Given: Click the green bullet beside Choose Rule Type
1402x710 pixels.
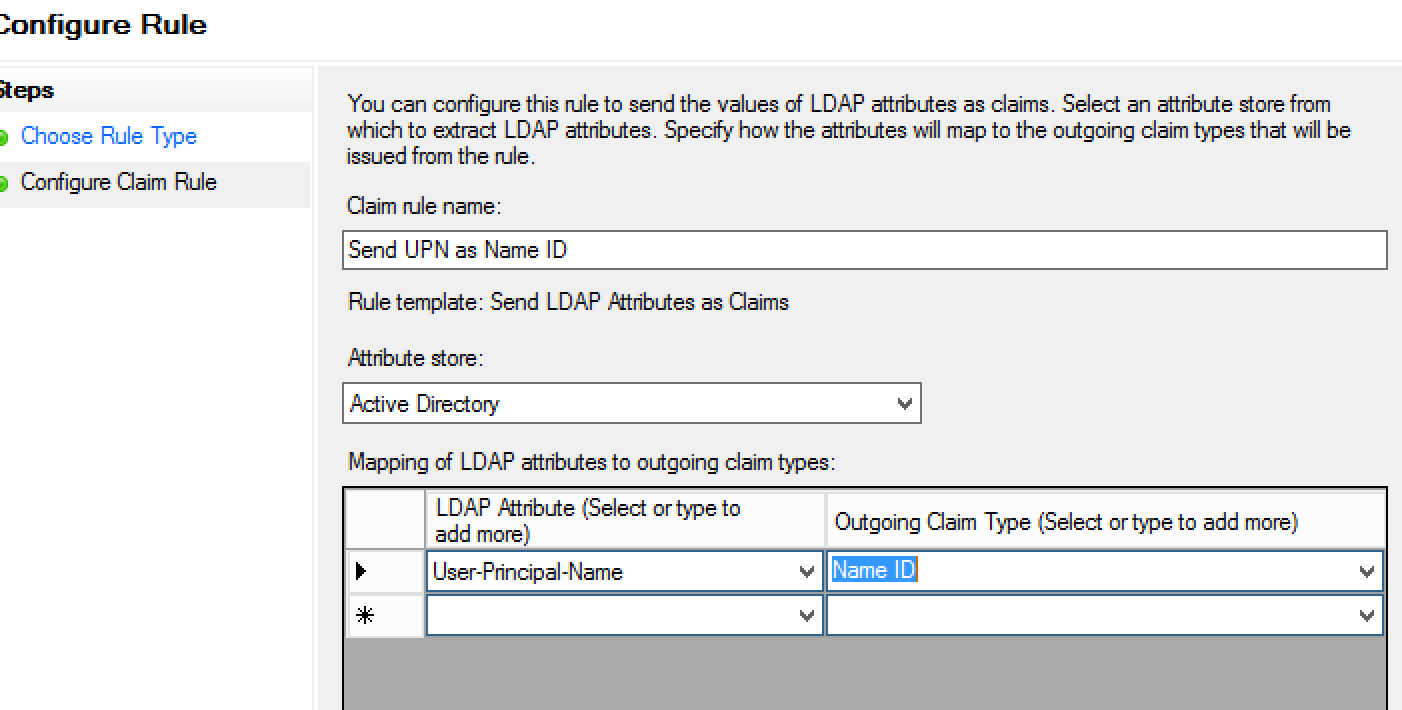Looking at the screenshot, I should coord(3,137).
